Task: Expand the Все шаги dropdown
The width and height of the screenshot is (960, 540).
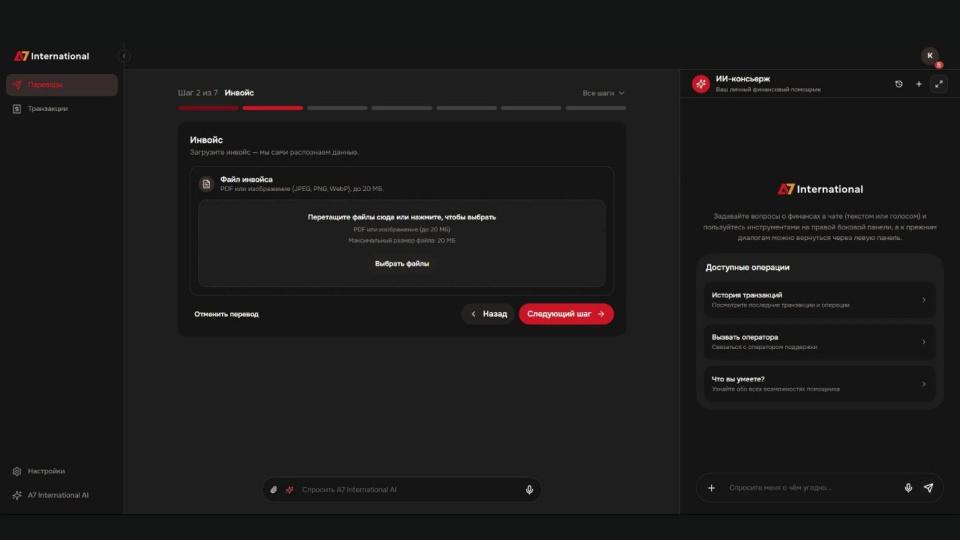Action: tap(603, 93)
